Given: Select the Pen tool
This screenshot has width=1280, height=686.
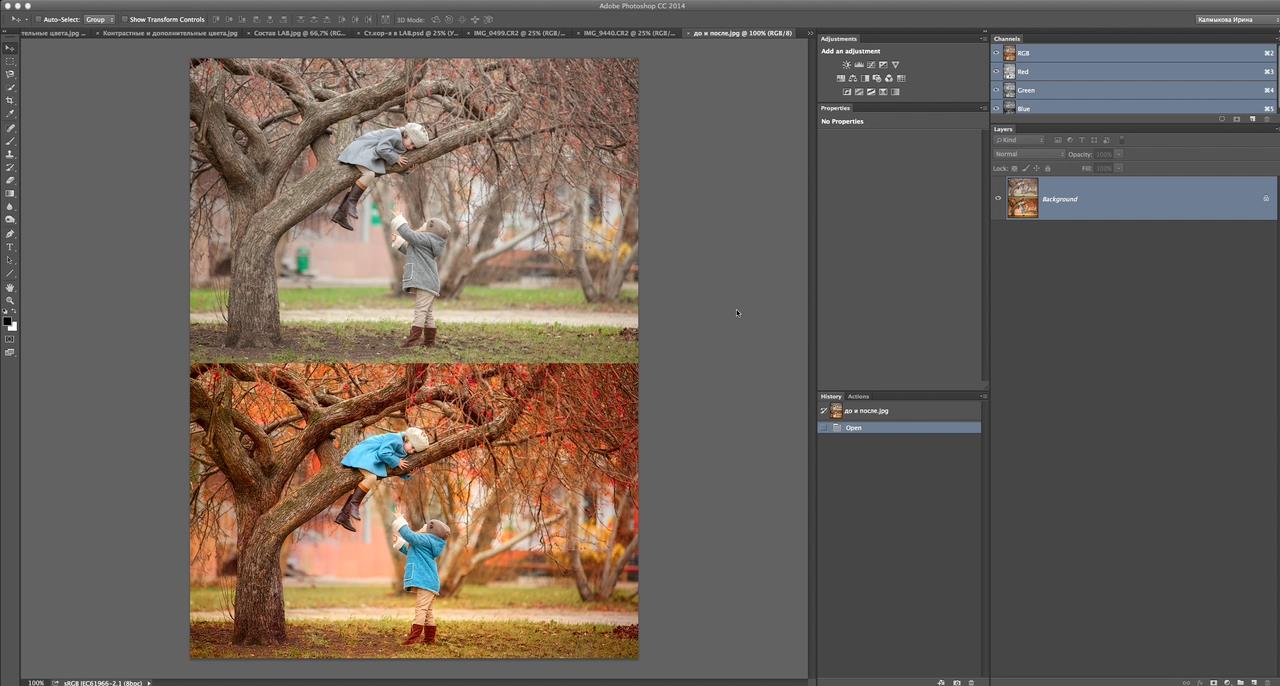Looking at the screenshot, I should (10, 234).
